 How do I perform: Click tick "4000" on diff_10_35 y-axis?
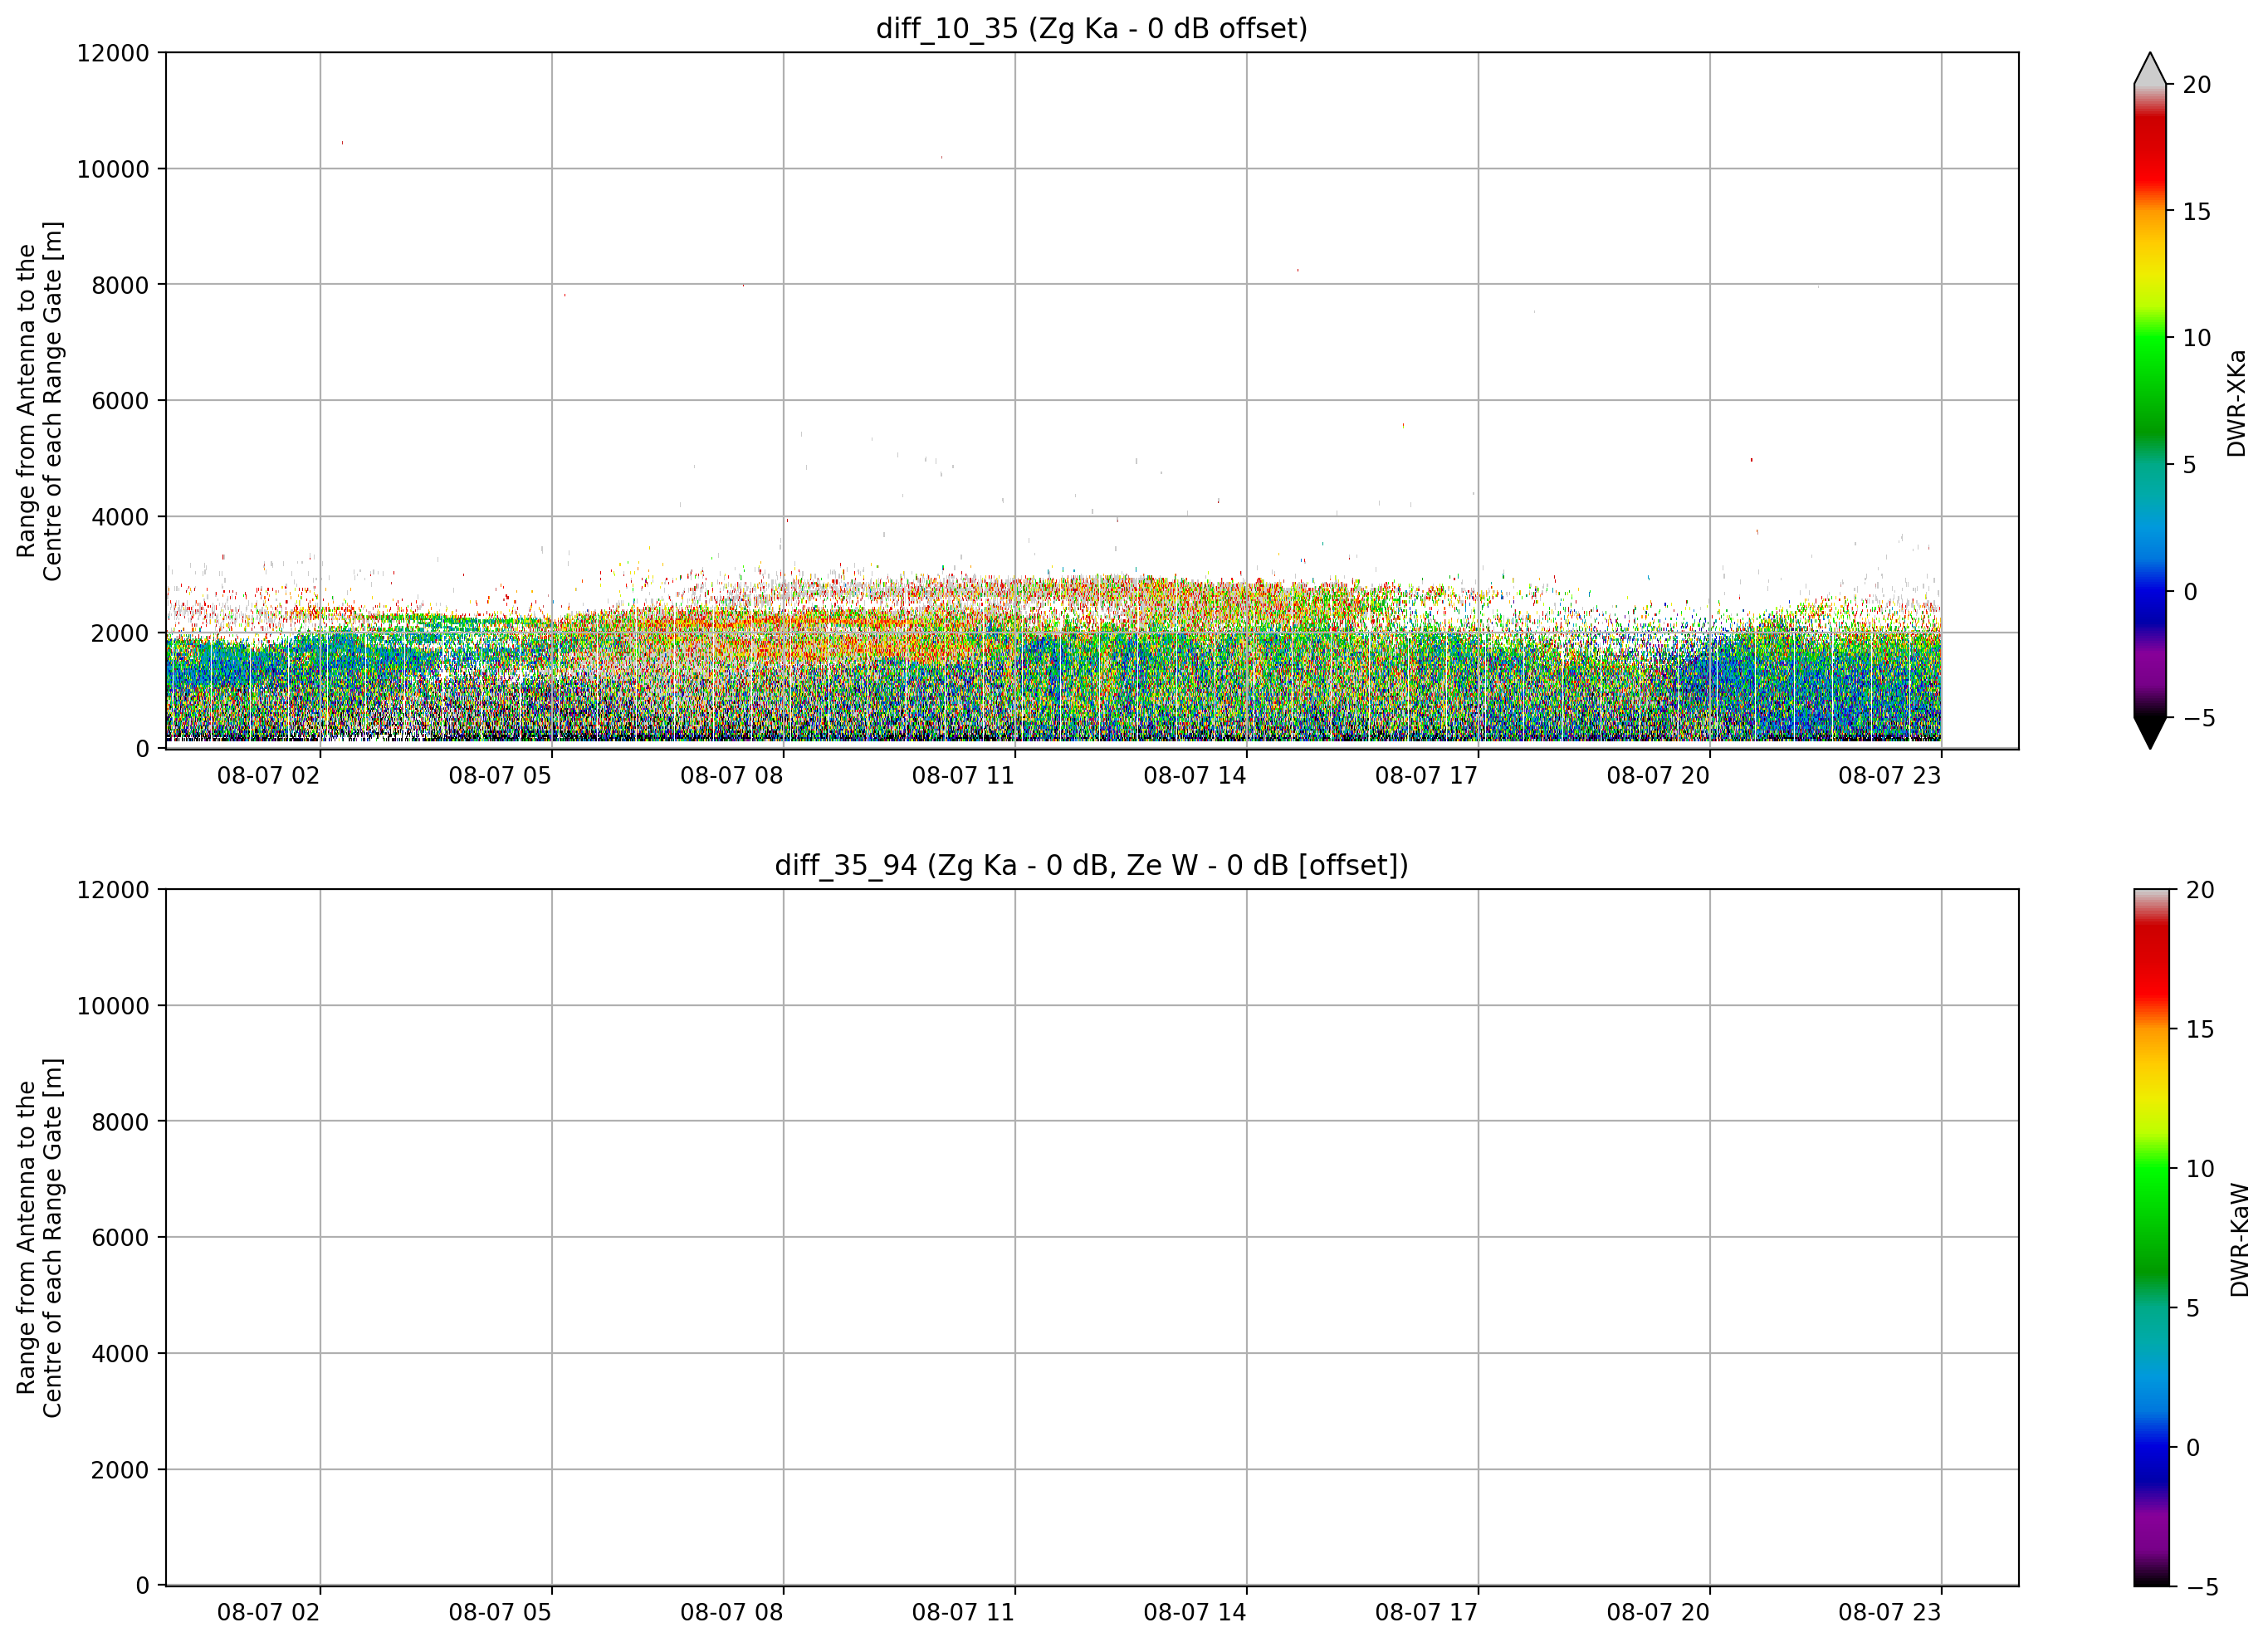(120, 517)
